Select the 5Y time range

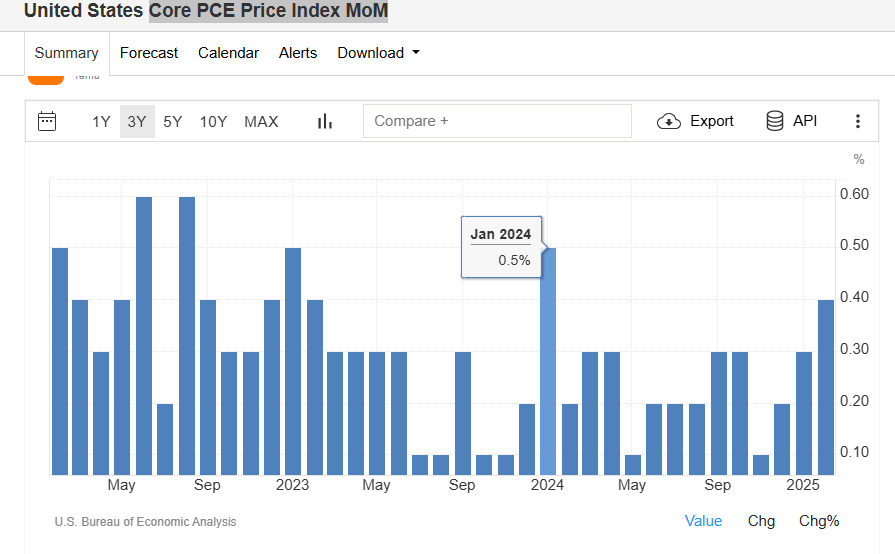coord(172,122)
